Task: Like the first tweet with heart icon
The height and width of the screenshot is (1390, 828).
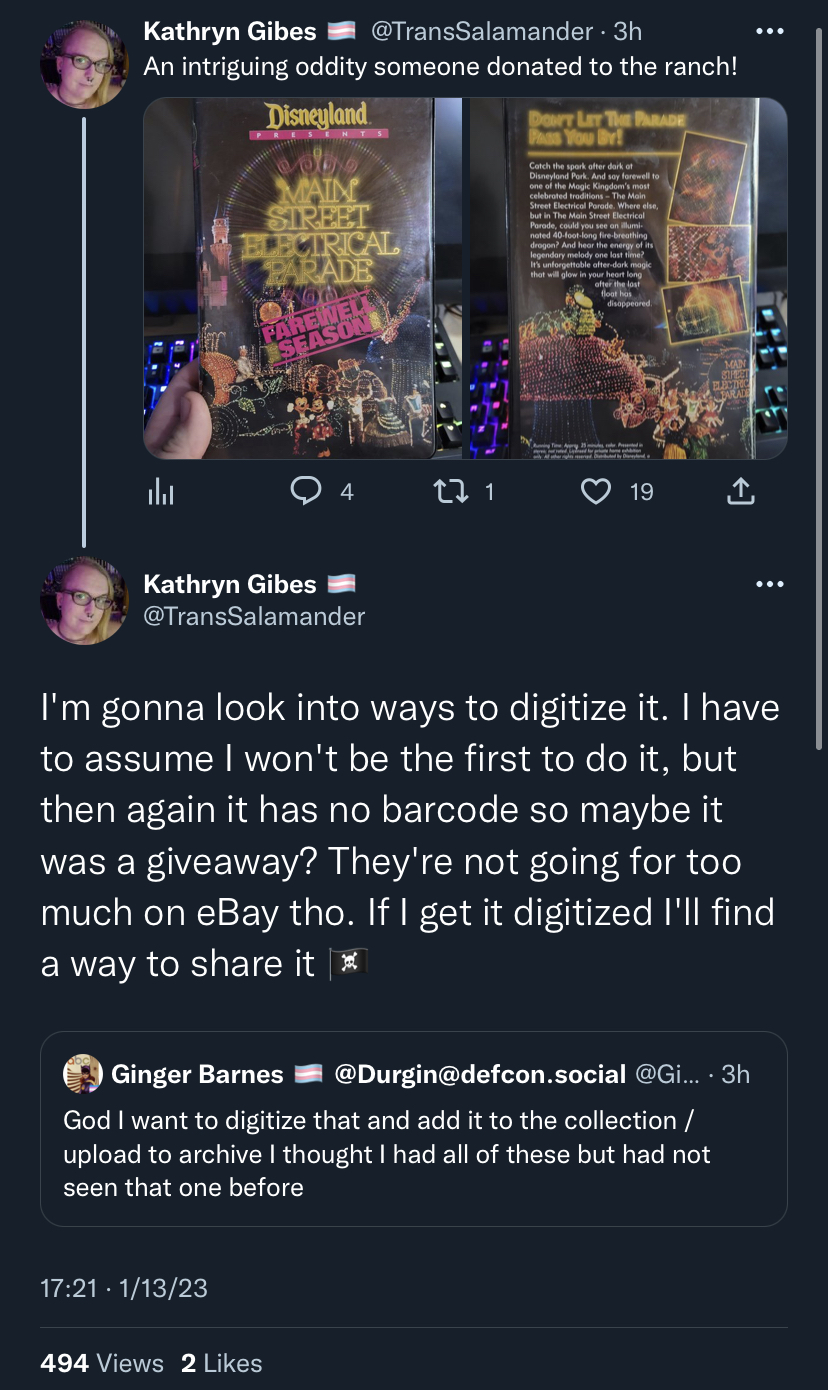Action: coord(596,491)
